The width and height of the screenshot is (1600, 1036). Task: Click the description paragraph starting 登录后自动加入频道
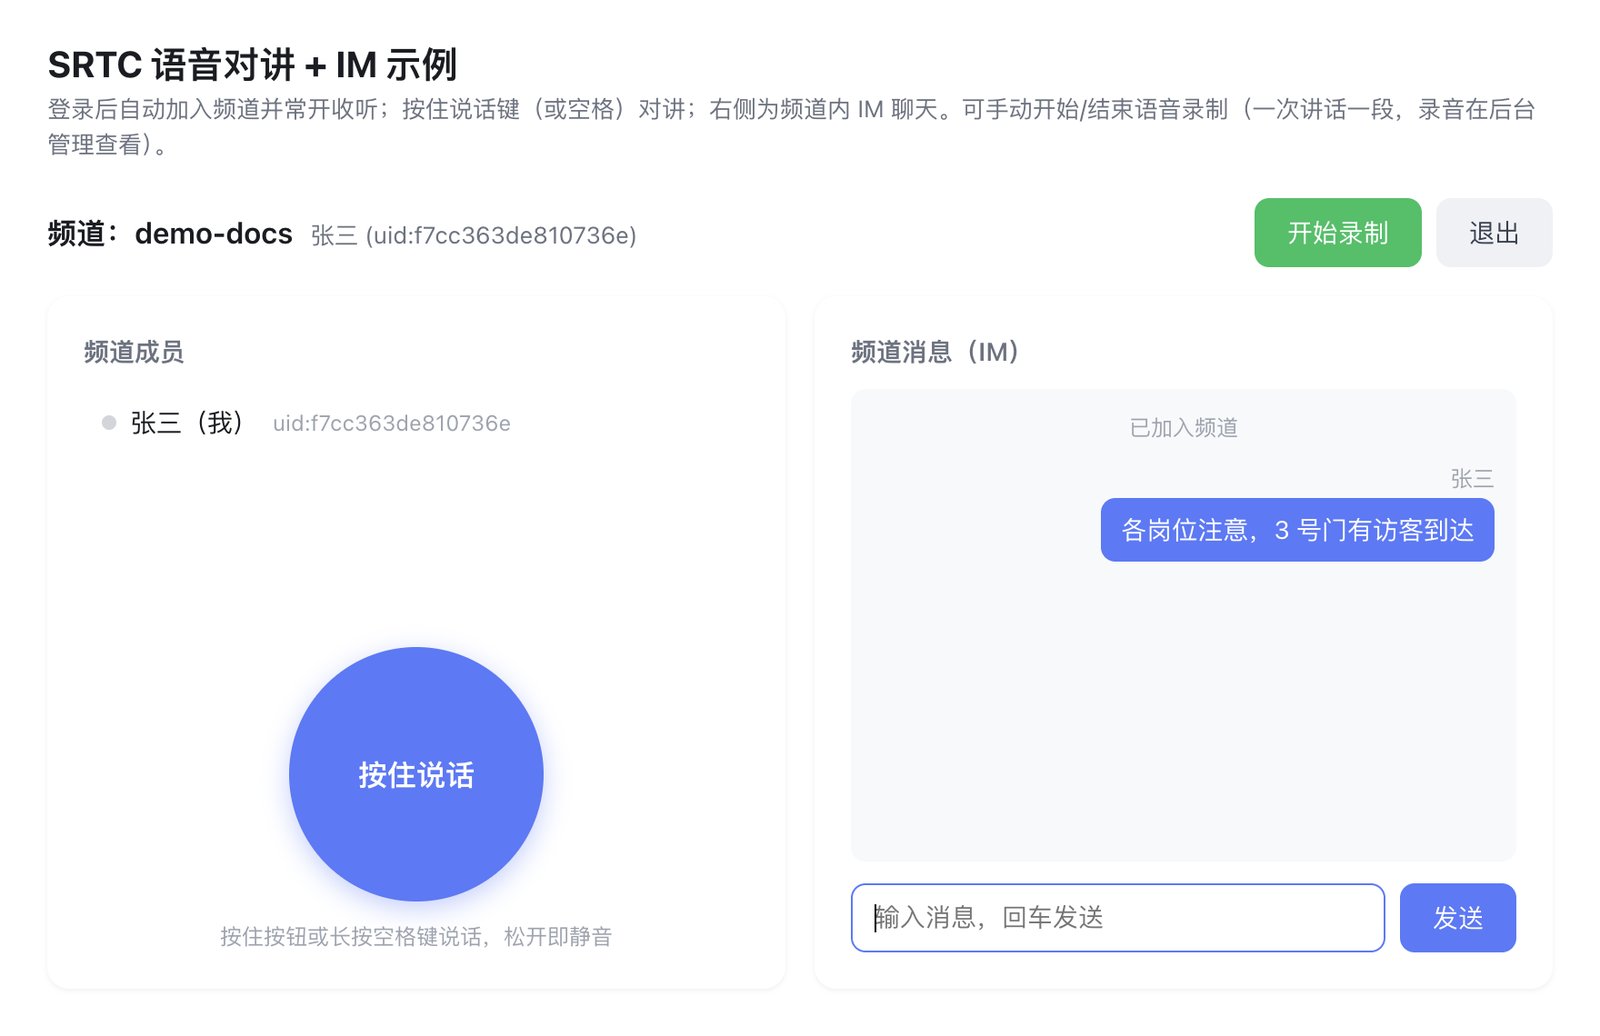[x=792, y=126]
